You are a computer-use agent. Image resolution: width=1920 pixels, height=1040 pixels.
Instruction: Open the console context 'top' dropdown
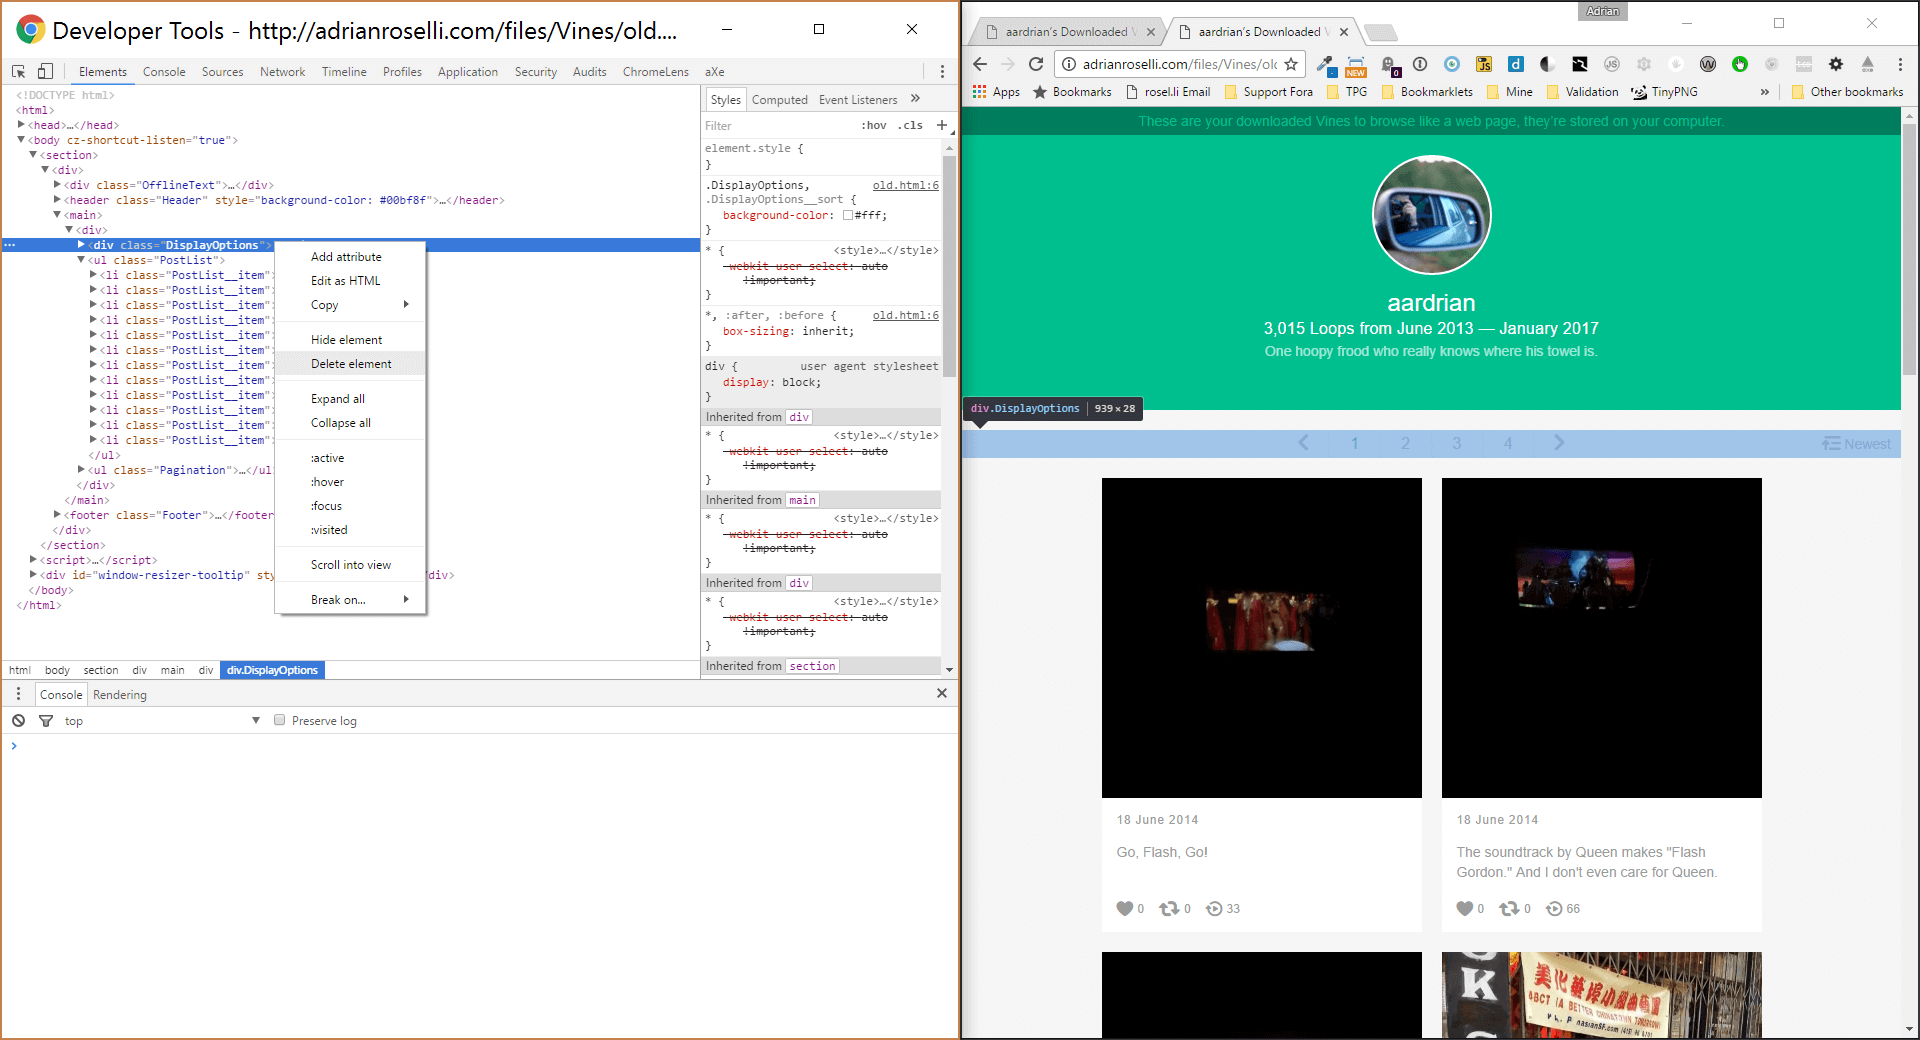(x=162, y=720)
